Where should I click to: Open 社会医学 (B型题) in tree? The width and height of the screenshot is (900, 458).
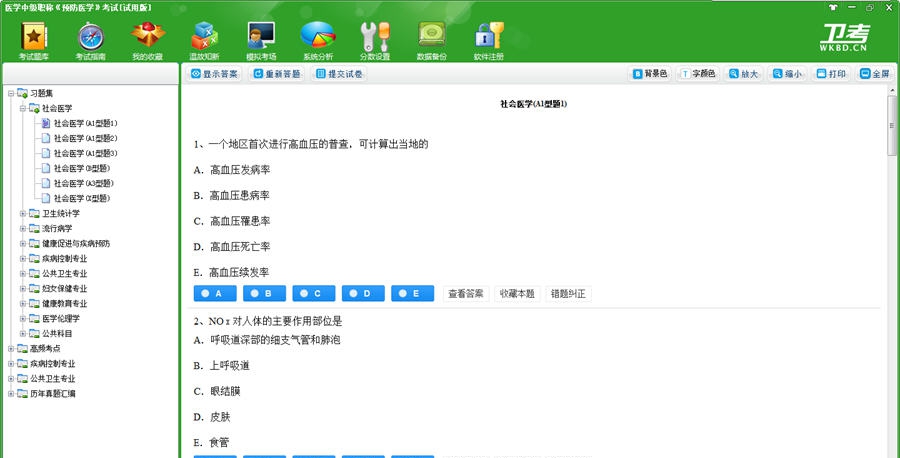tap(82, 168)
